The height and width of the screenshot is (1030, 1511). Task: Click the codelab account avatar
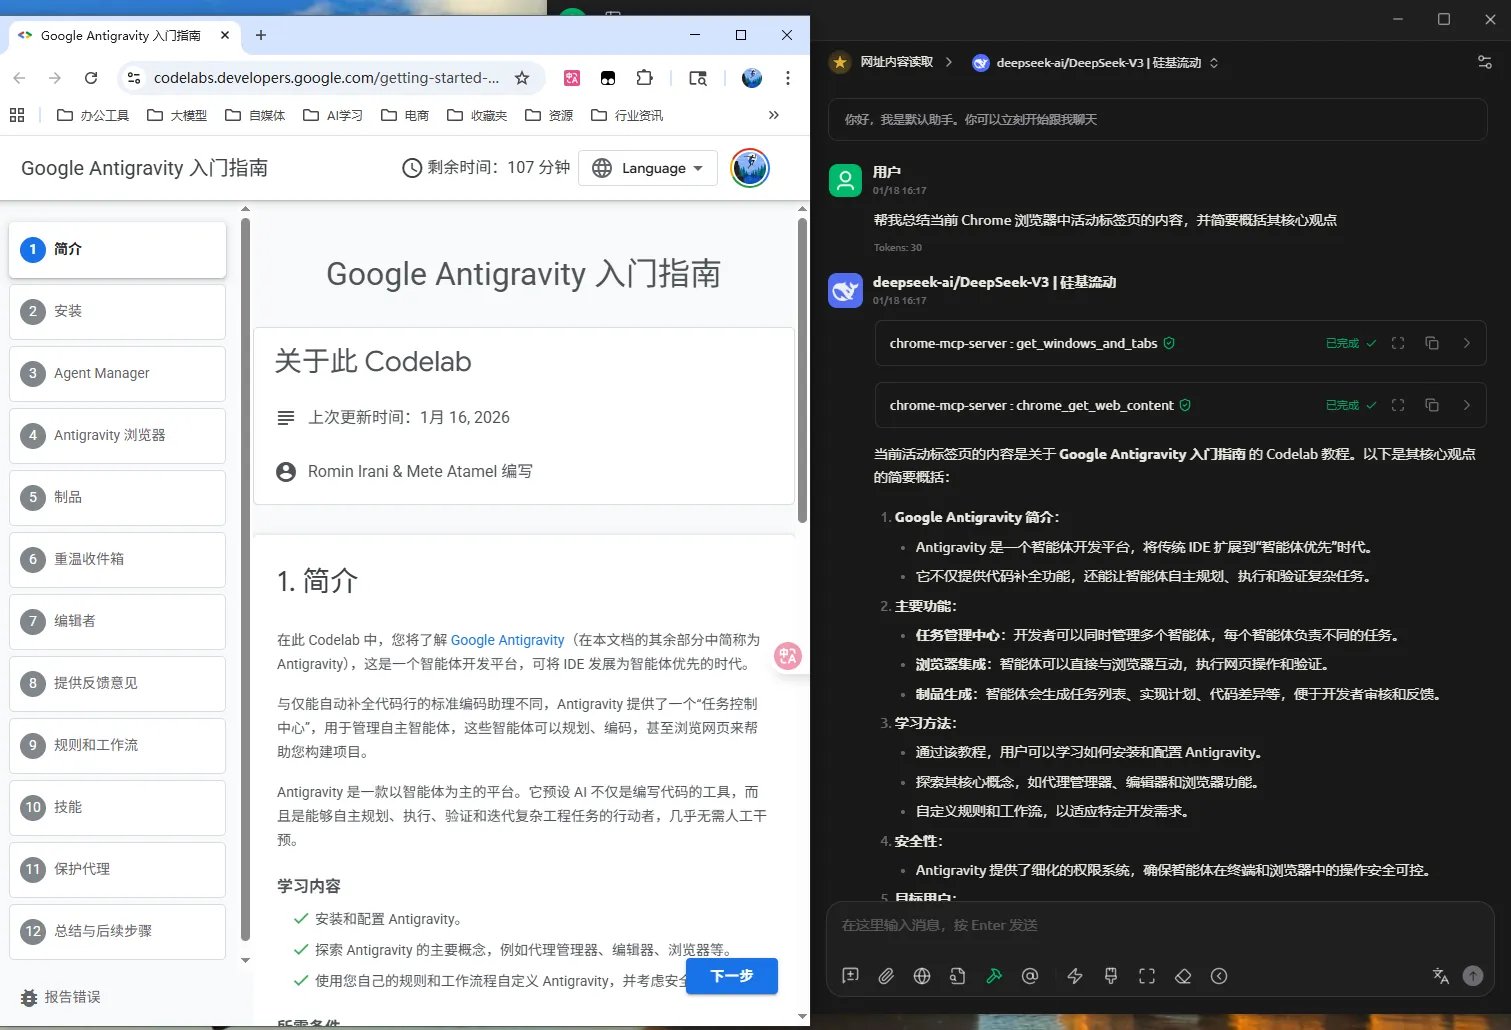750,168
